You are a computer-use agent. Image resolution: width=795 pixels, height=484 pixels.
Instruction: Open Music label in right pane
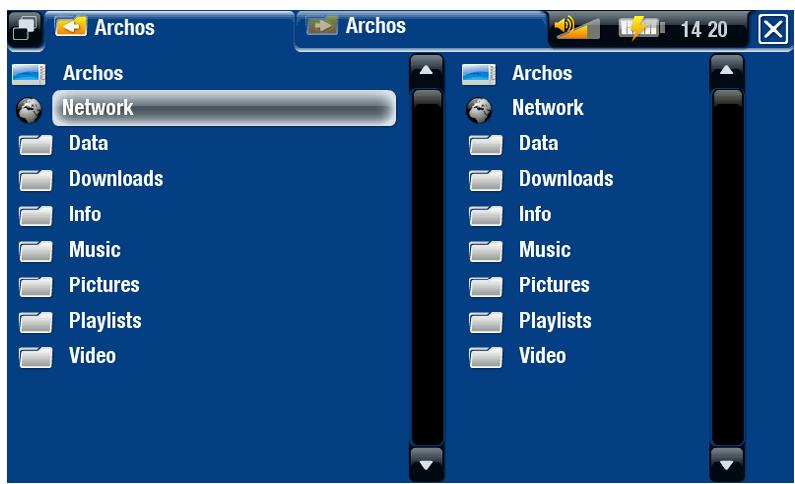click(x=545, y=250)
